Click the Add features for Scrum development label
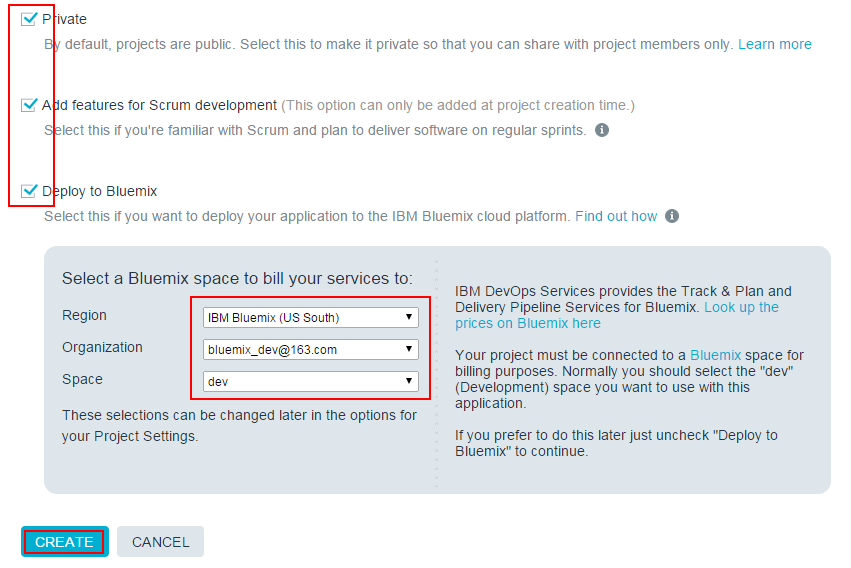The height and width of the screenshot is (568, 851). pyautogui.click(x=159, y=105)
